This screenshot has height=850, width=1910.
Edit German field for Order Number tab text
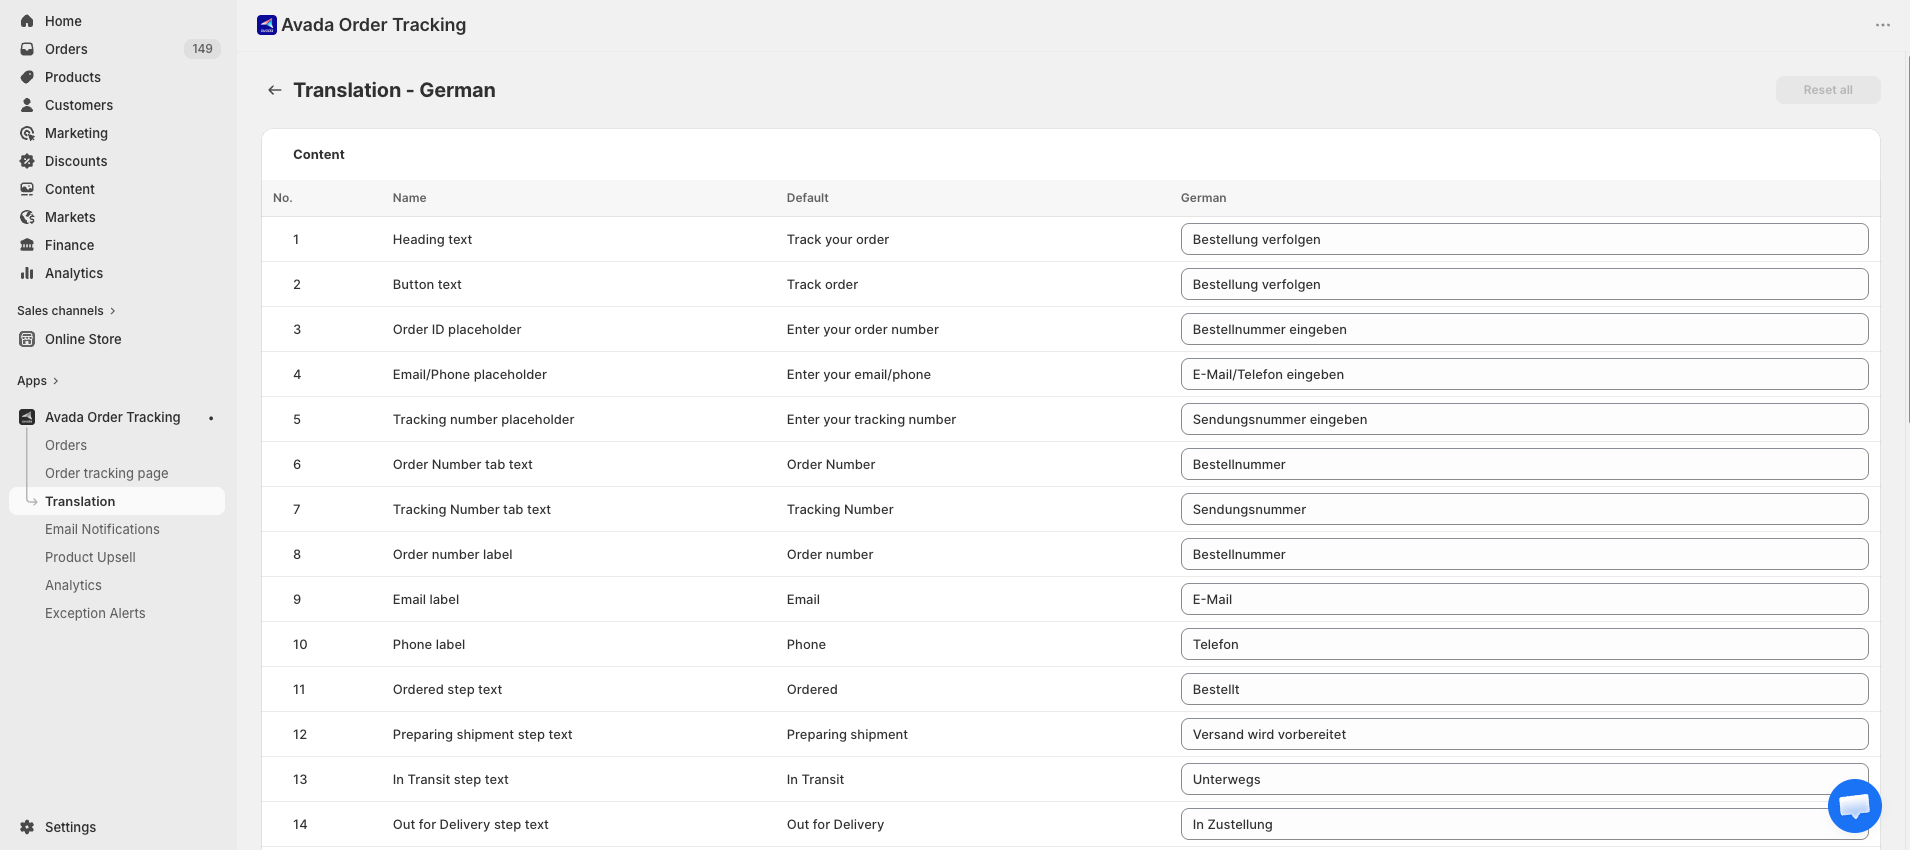(1524, 464)
